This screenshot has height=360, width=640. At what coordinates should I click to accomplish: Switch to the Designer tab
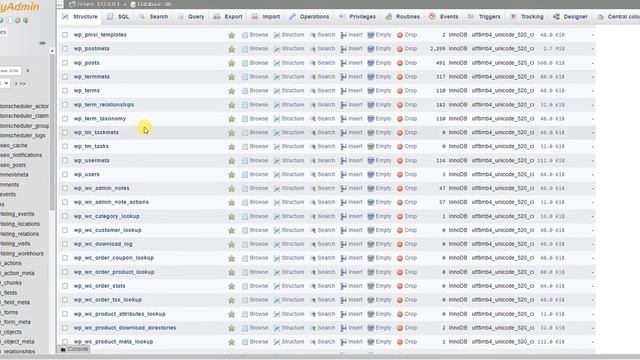pyautogui.click(x=571, y=17)
